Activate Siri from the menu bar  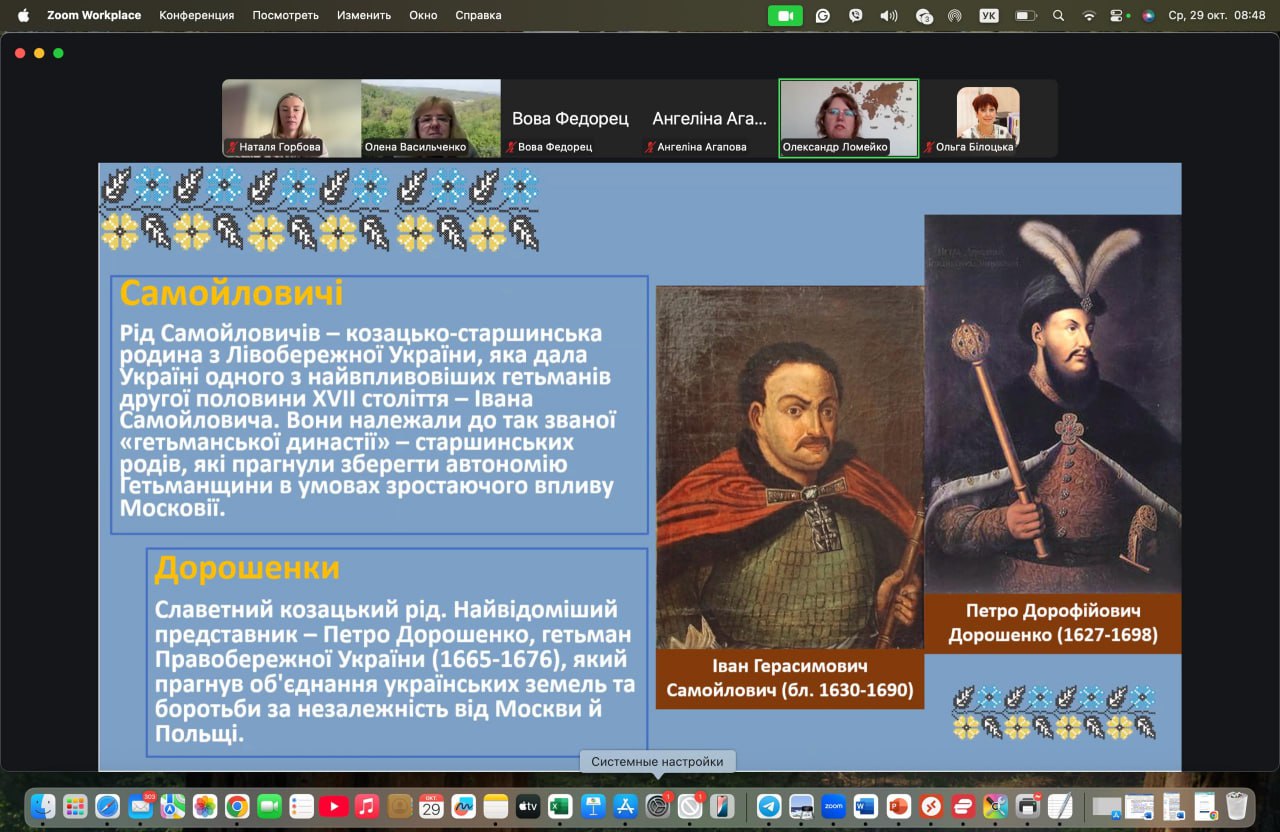pos(1148,16)
